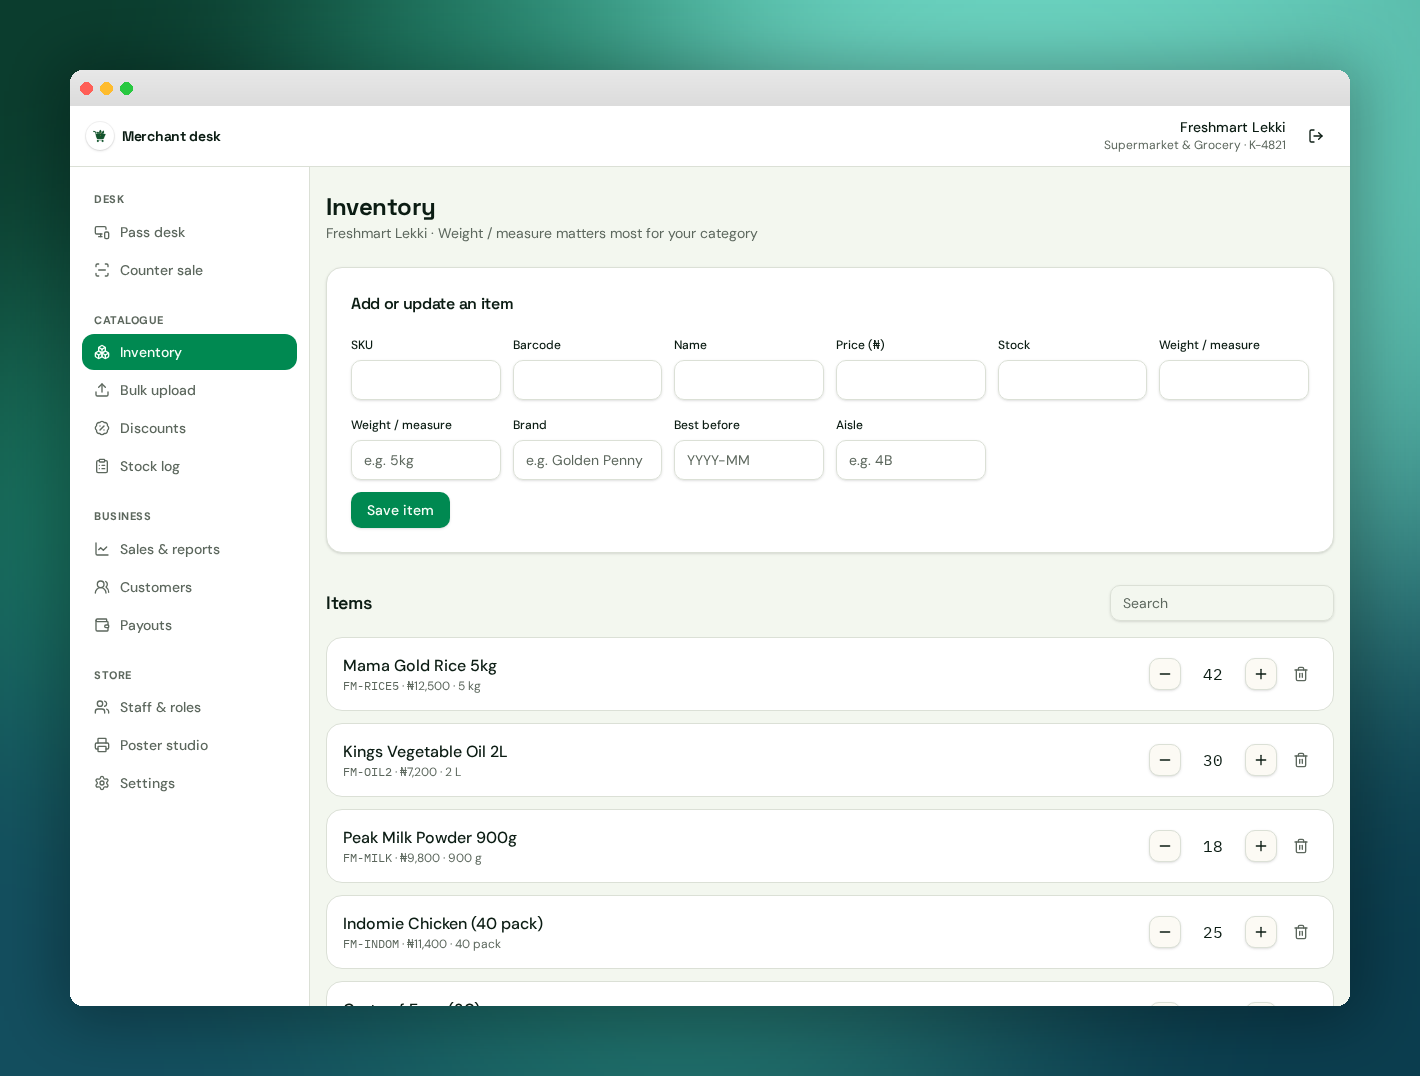Screen dimensions: 1420x1076
Task: Focus the Brand input field
Action: click(587, 460)
